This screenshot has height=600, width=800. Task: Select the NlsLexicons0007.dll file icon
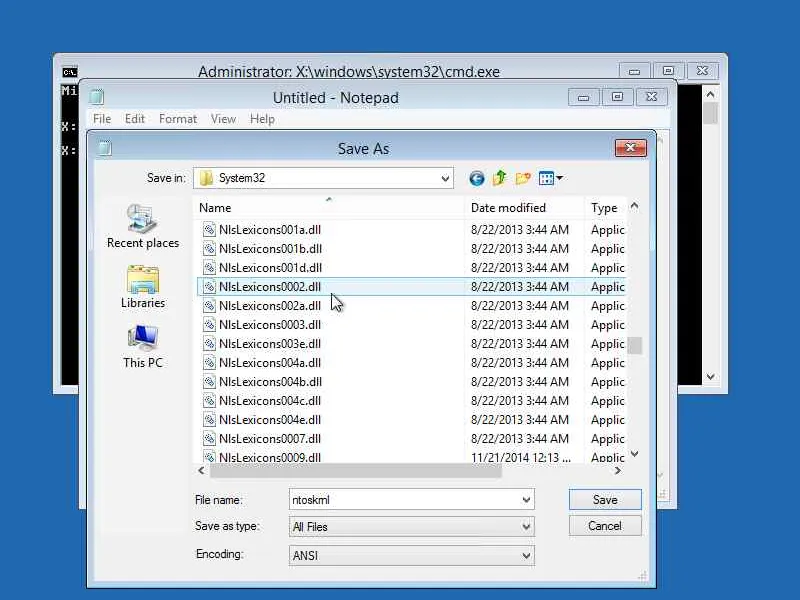click(209, 438)
